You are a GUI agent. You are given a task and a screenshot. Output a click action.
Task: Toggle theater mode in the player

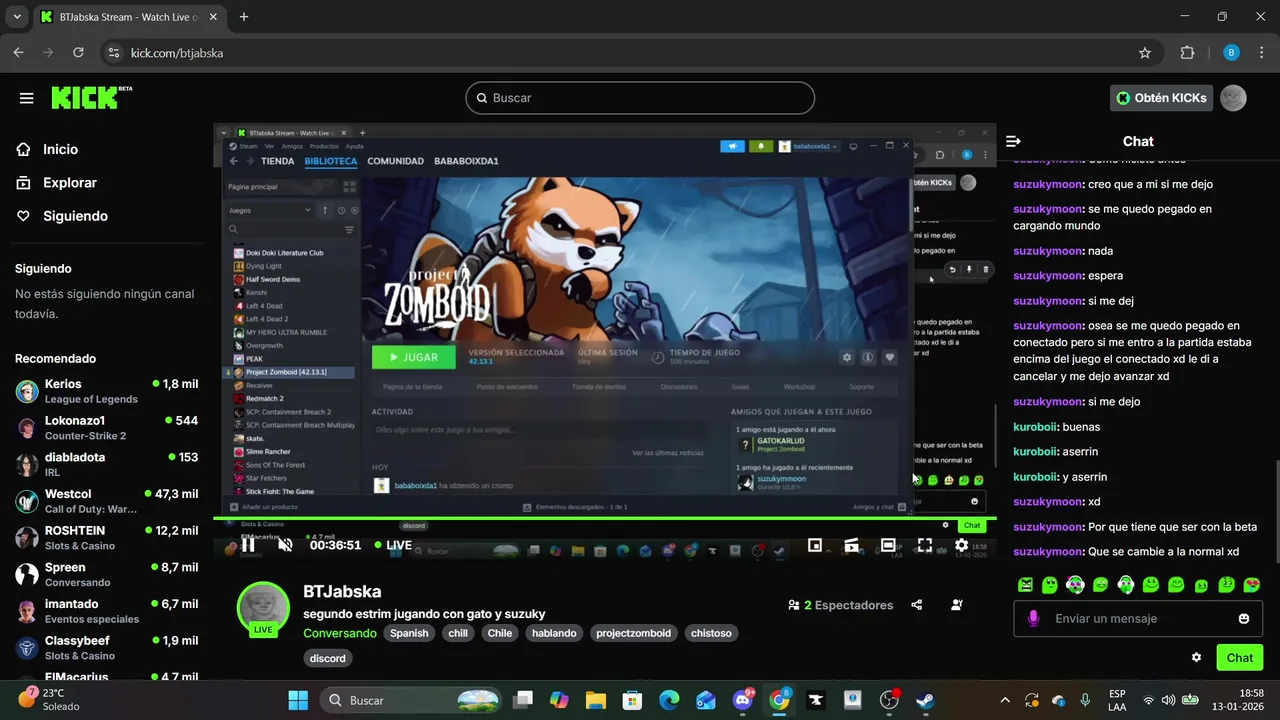click(888, 545)
